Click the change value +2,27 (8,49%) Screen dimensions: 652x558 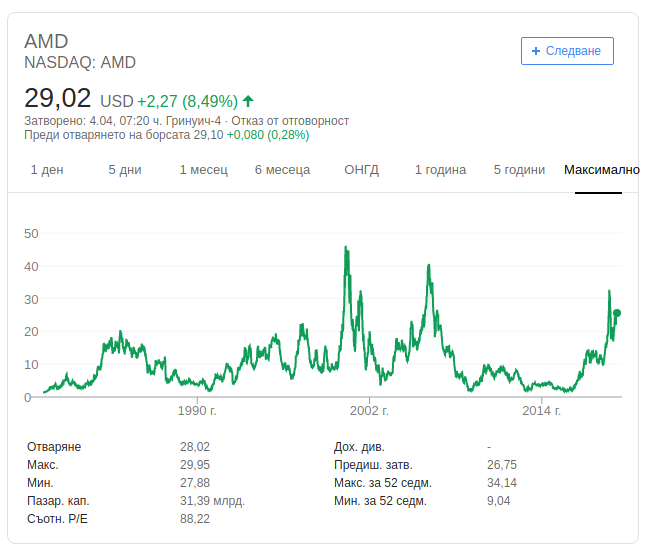(x=188, y=101)
